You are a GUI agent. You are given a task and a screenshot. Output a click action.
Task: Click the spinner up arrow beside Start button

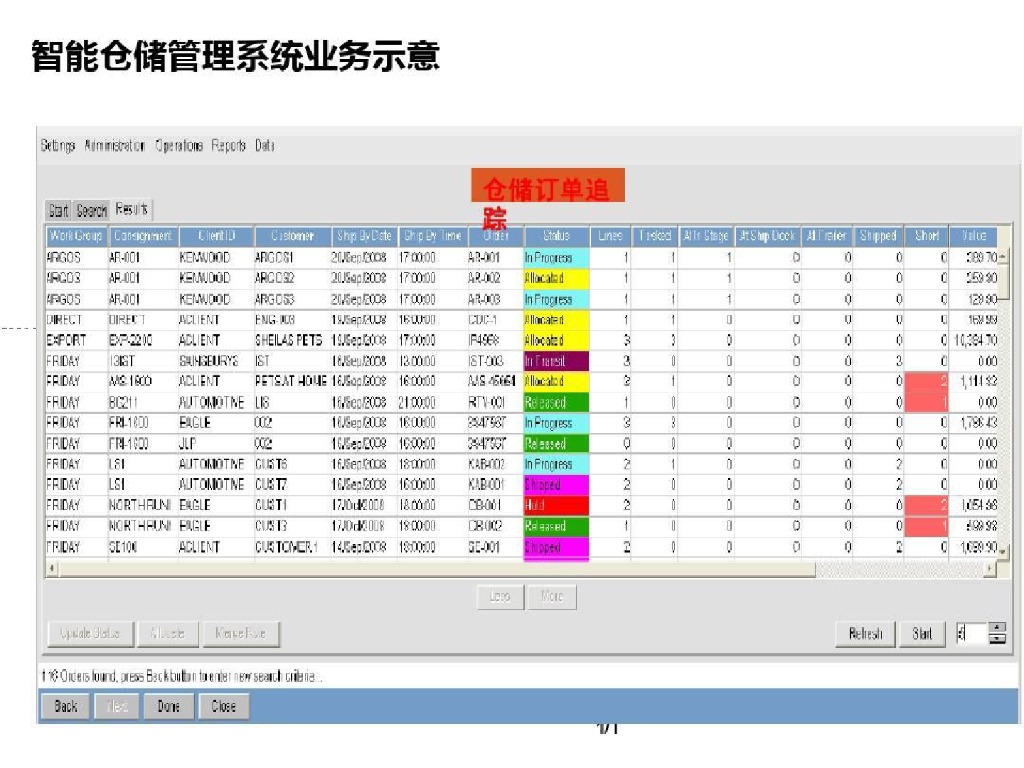tap(997, 628)
